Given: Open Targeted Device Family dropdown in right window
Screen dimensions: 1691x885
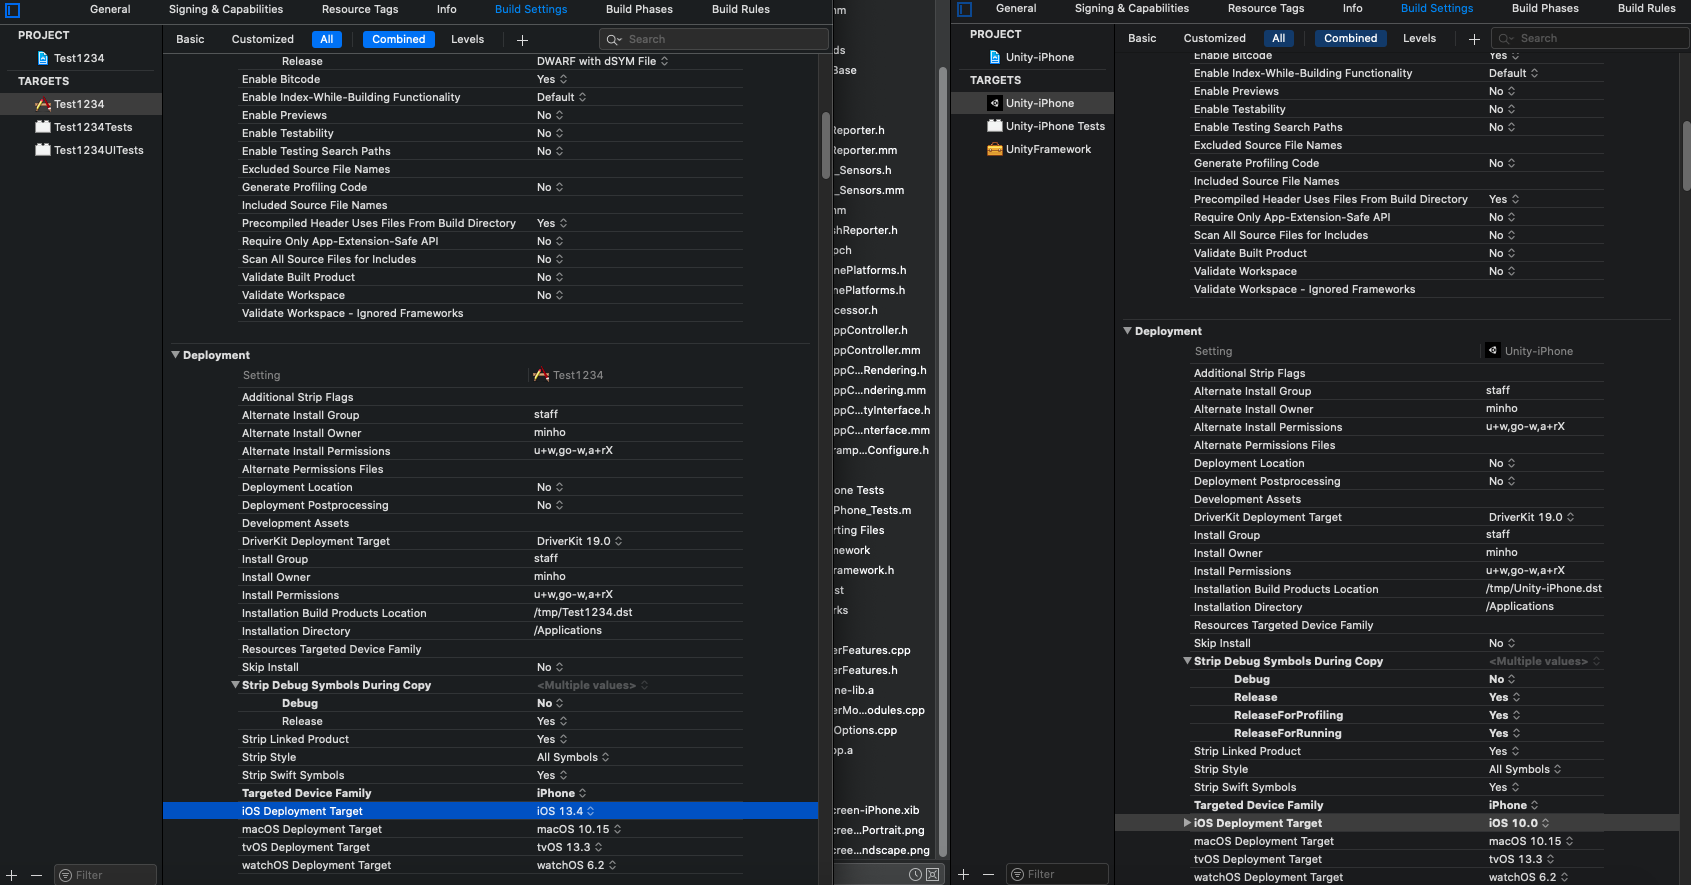Looking at the screenshot, I should (1513, 805).
